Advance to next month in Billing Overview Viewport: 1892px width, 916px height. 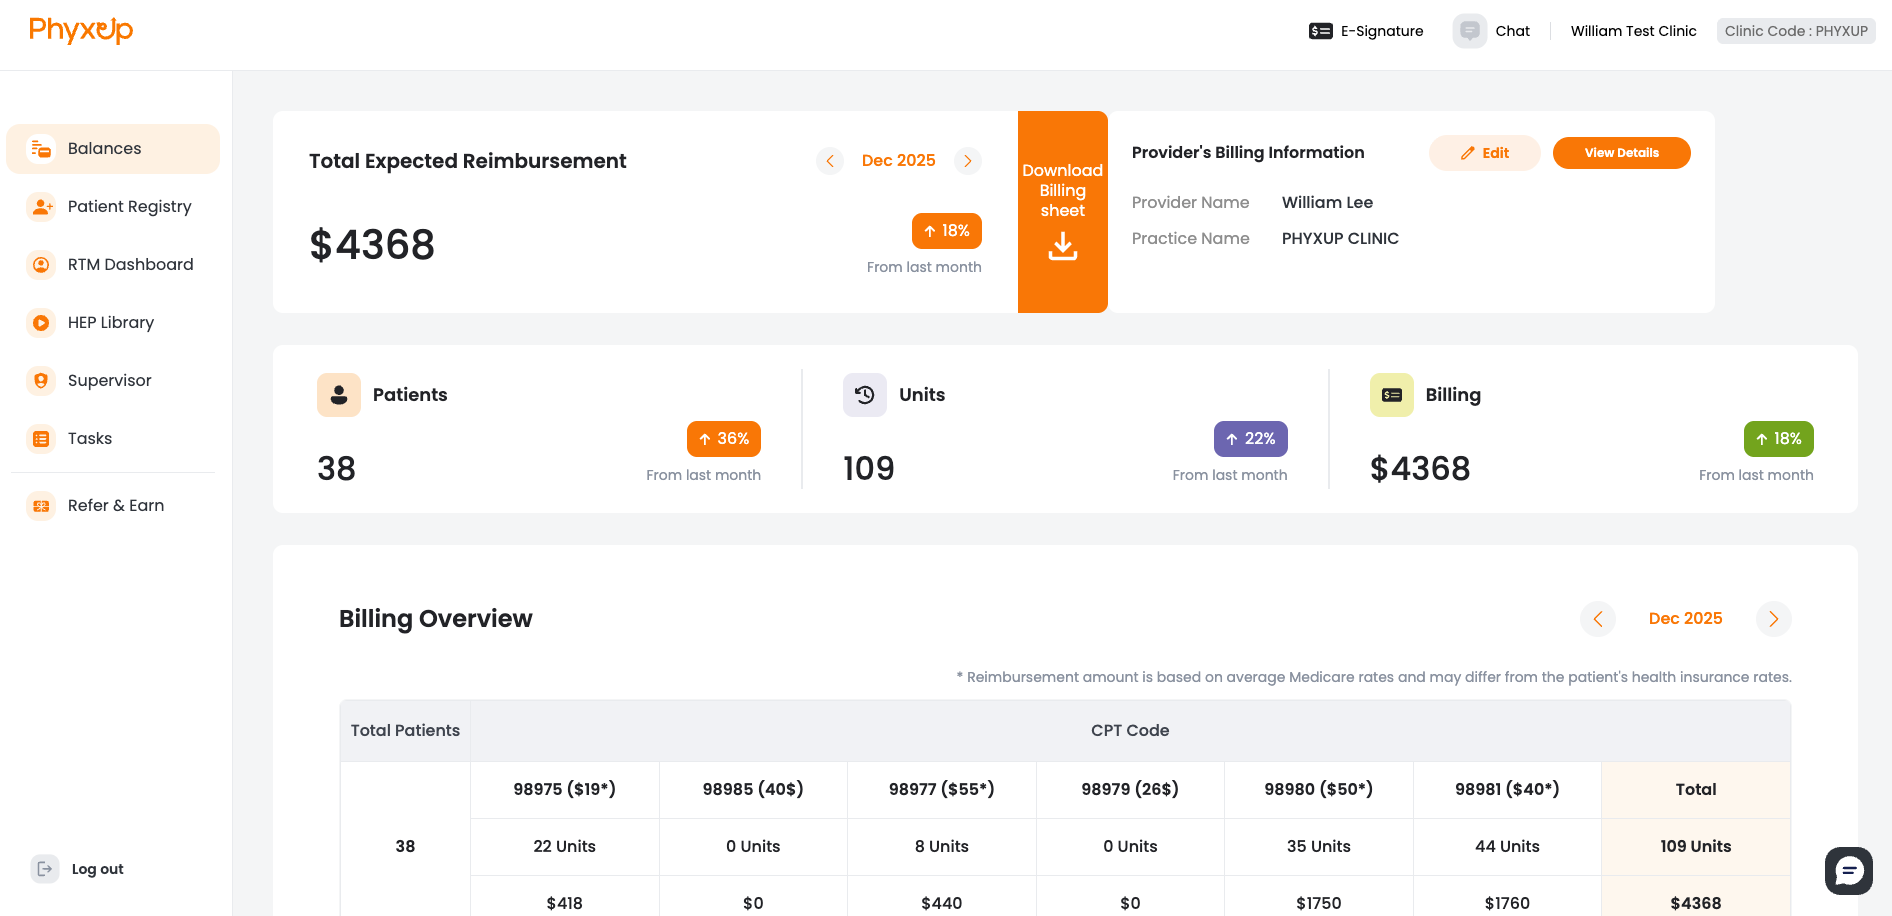point(1773,619)
